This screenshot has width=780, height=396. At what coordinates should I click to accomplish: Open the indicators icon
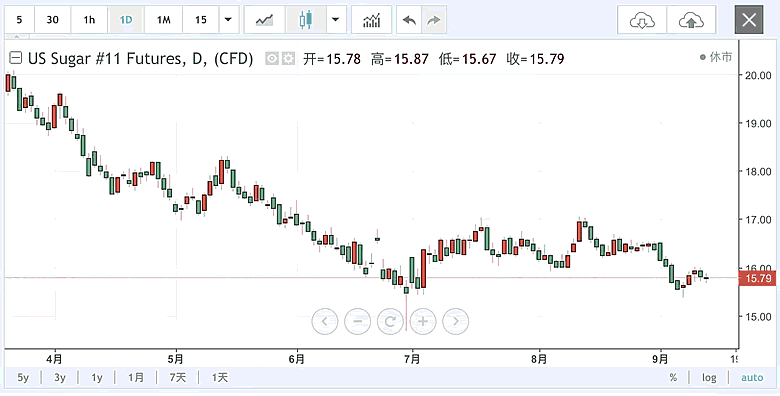click(372, 20)
